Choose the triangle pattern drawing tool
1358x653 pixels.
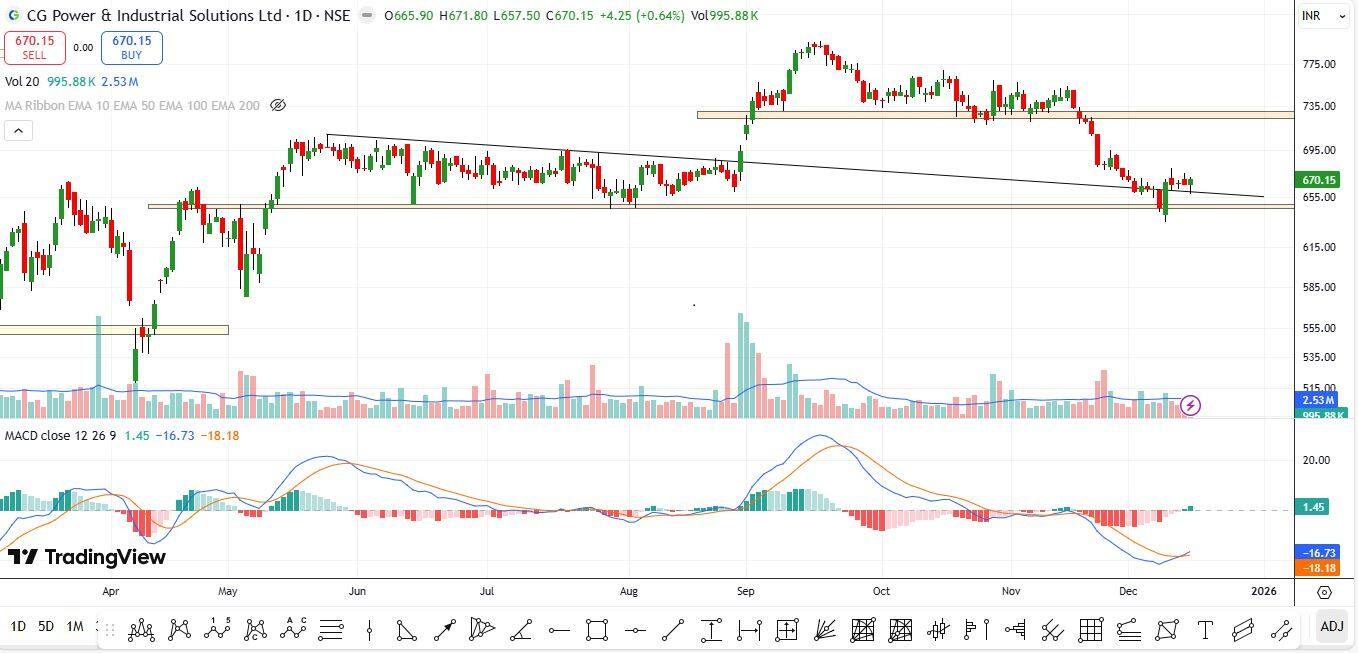pyautogui.click(x=406, y=630)
